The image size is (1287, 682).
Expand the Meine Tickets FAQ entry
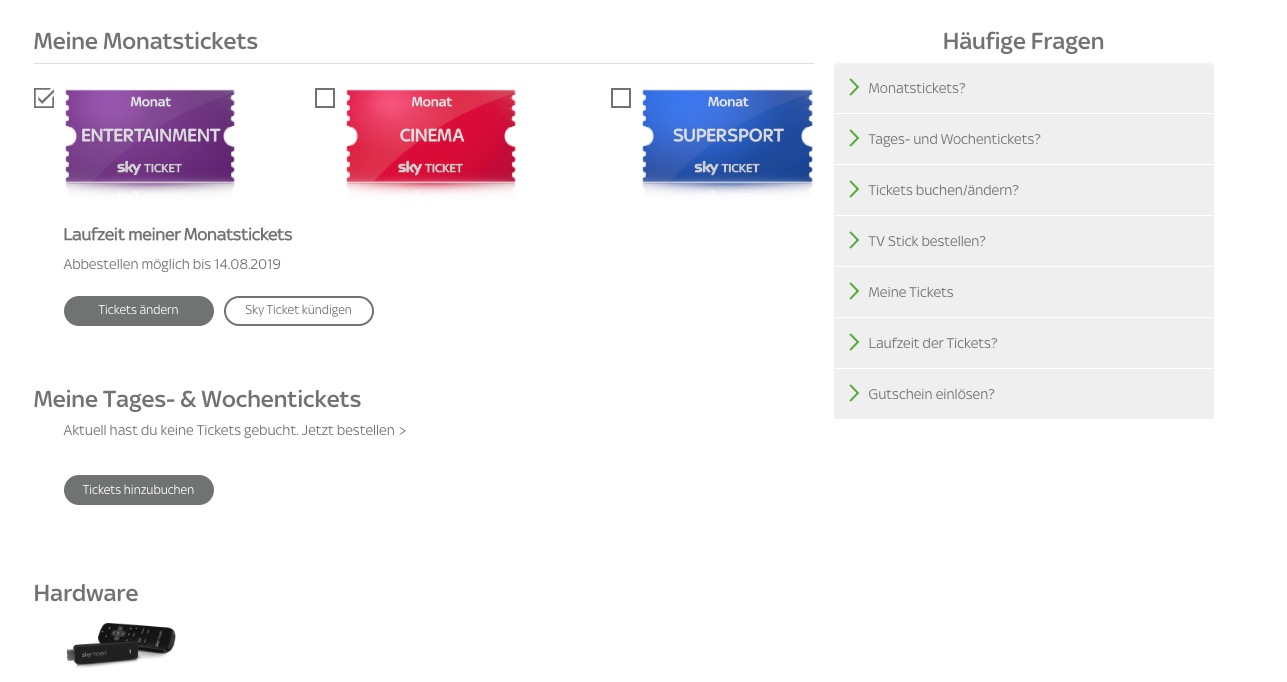[911, 292]
